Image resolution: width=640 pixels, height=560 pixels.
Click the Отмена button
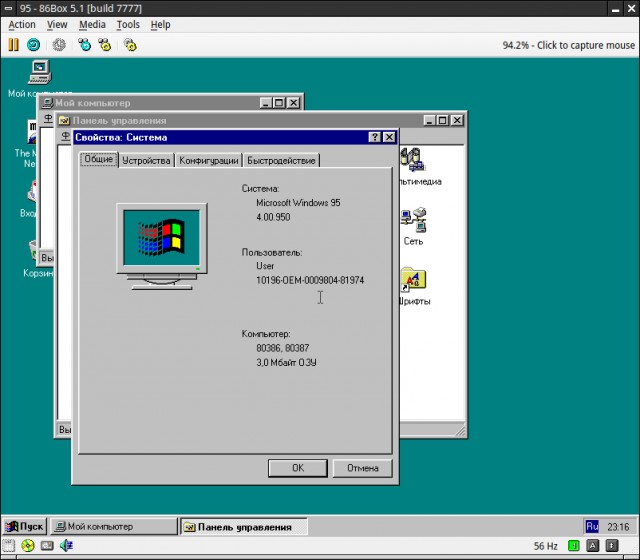point(362,468)
